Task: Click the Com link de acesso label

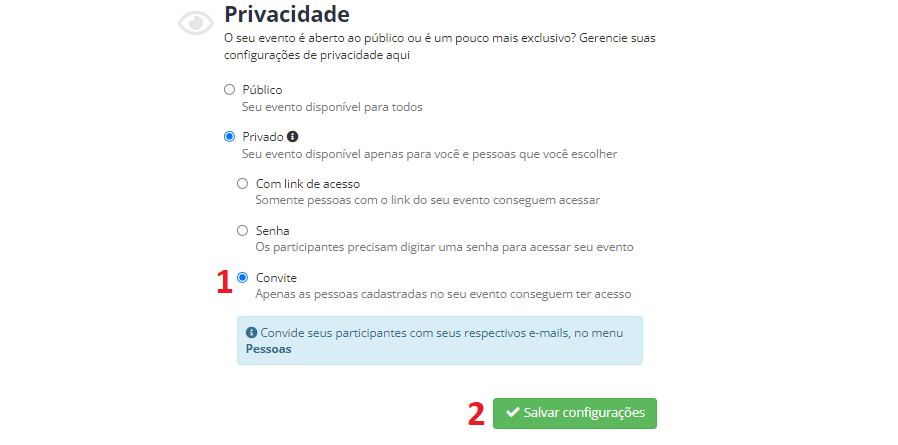Action: (x=308, y=184)
